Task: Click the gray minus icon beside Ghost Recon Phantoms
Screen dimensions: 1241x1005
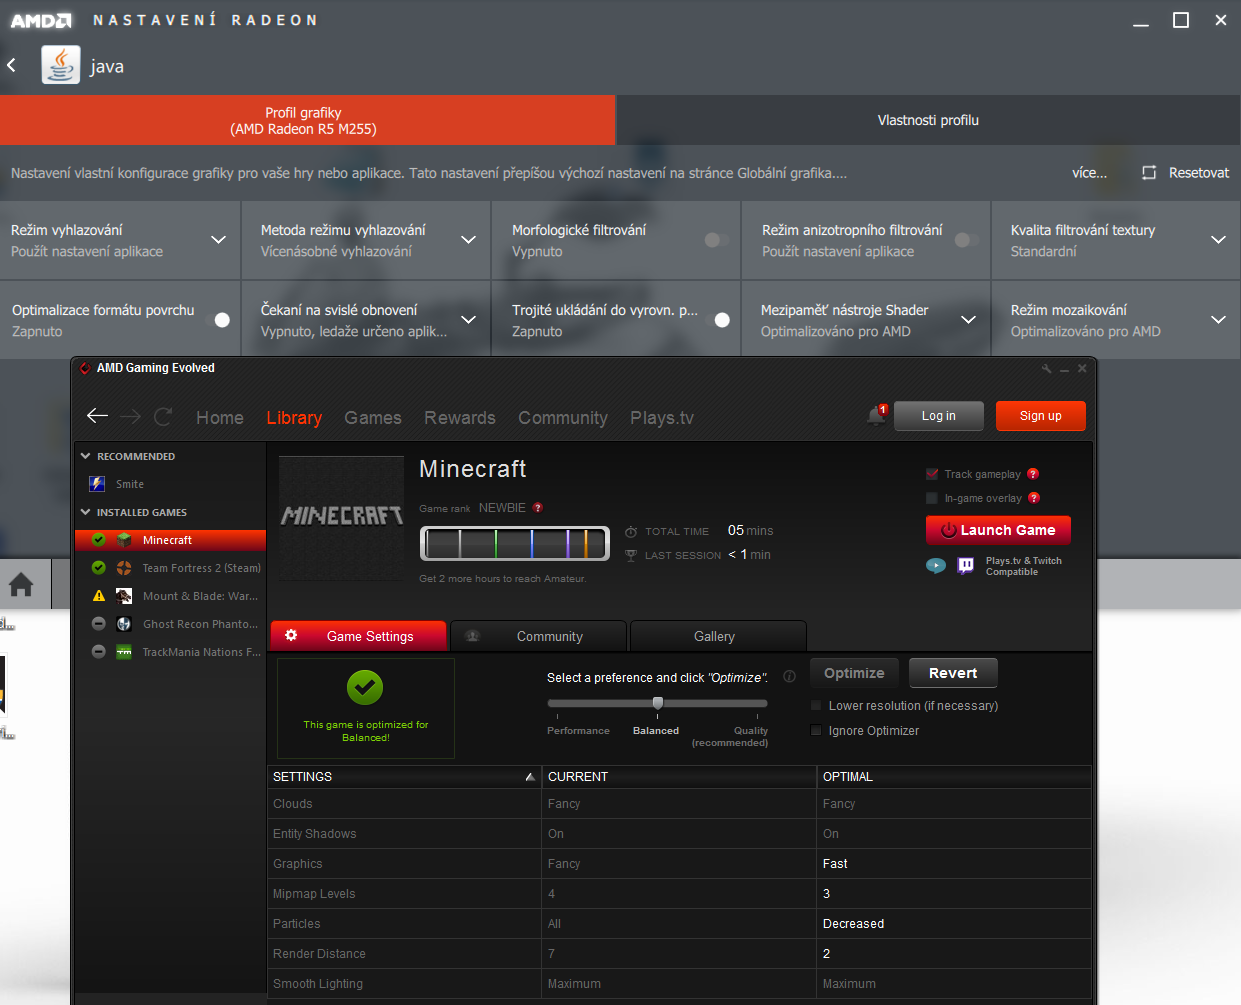Action: click(98, 624)
